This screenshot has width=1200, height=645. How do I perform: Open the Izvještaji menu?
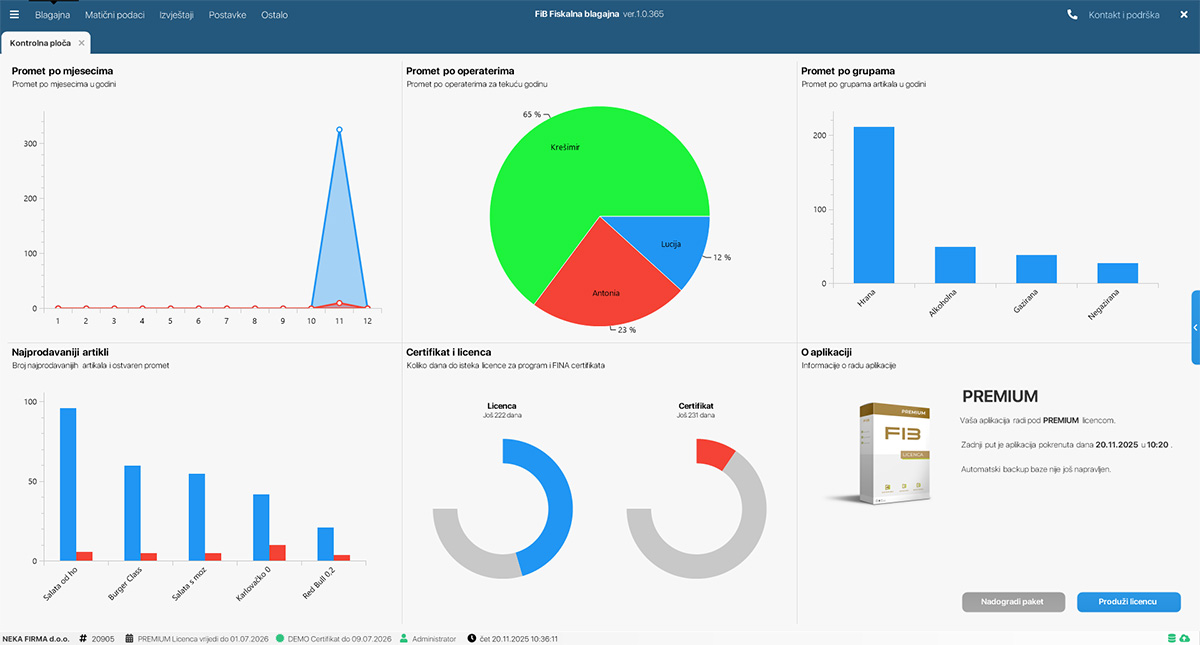[176, 15]
